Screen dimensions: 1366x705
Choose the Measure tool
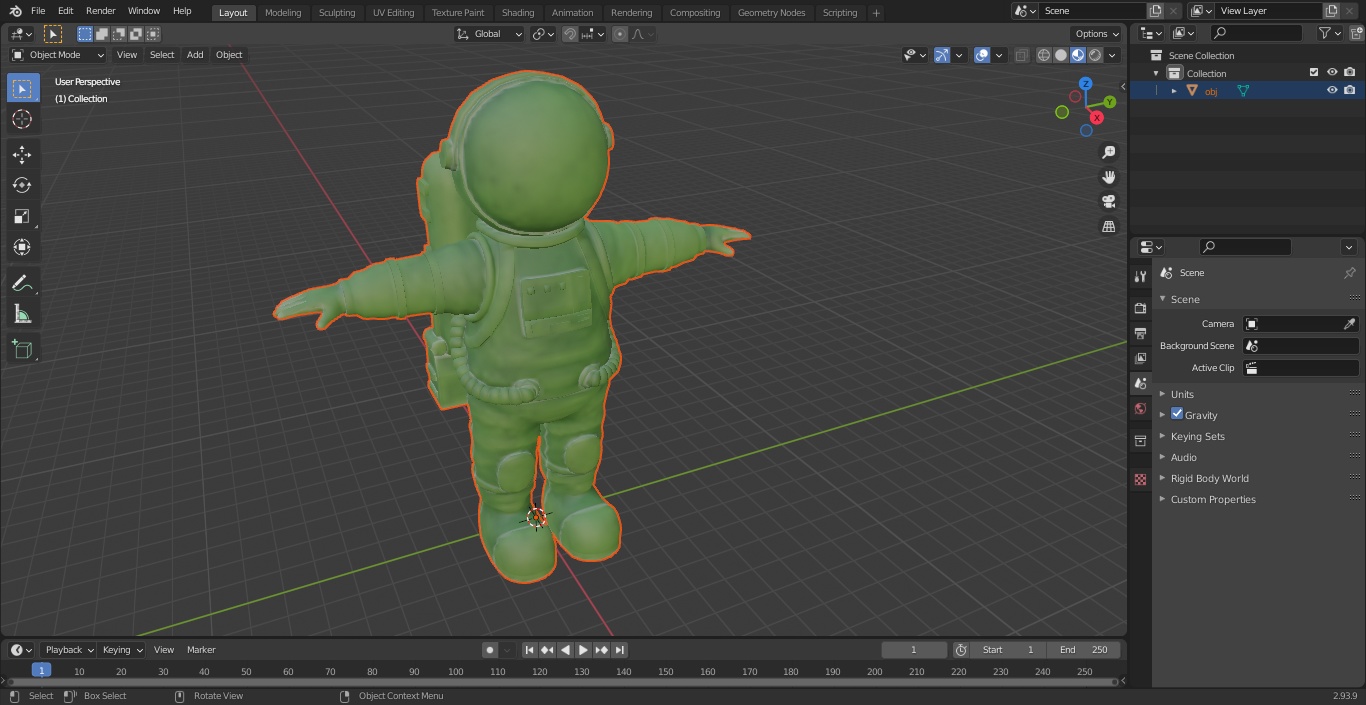click(x=22, y=315)
